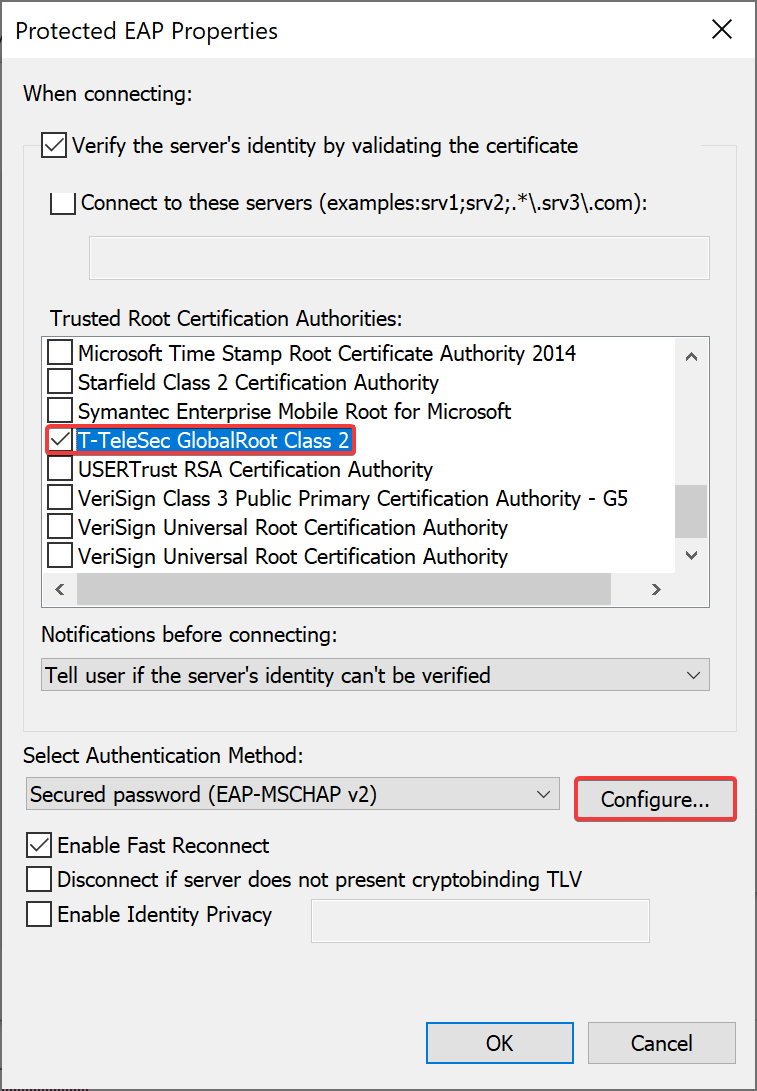Select Symantec Enterprise Mobile Root row text
757x1091 pixels.
tap(294, 412)
